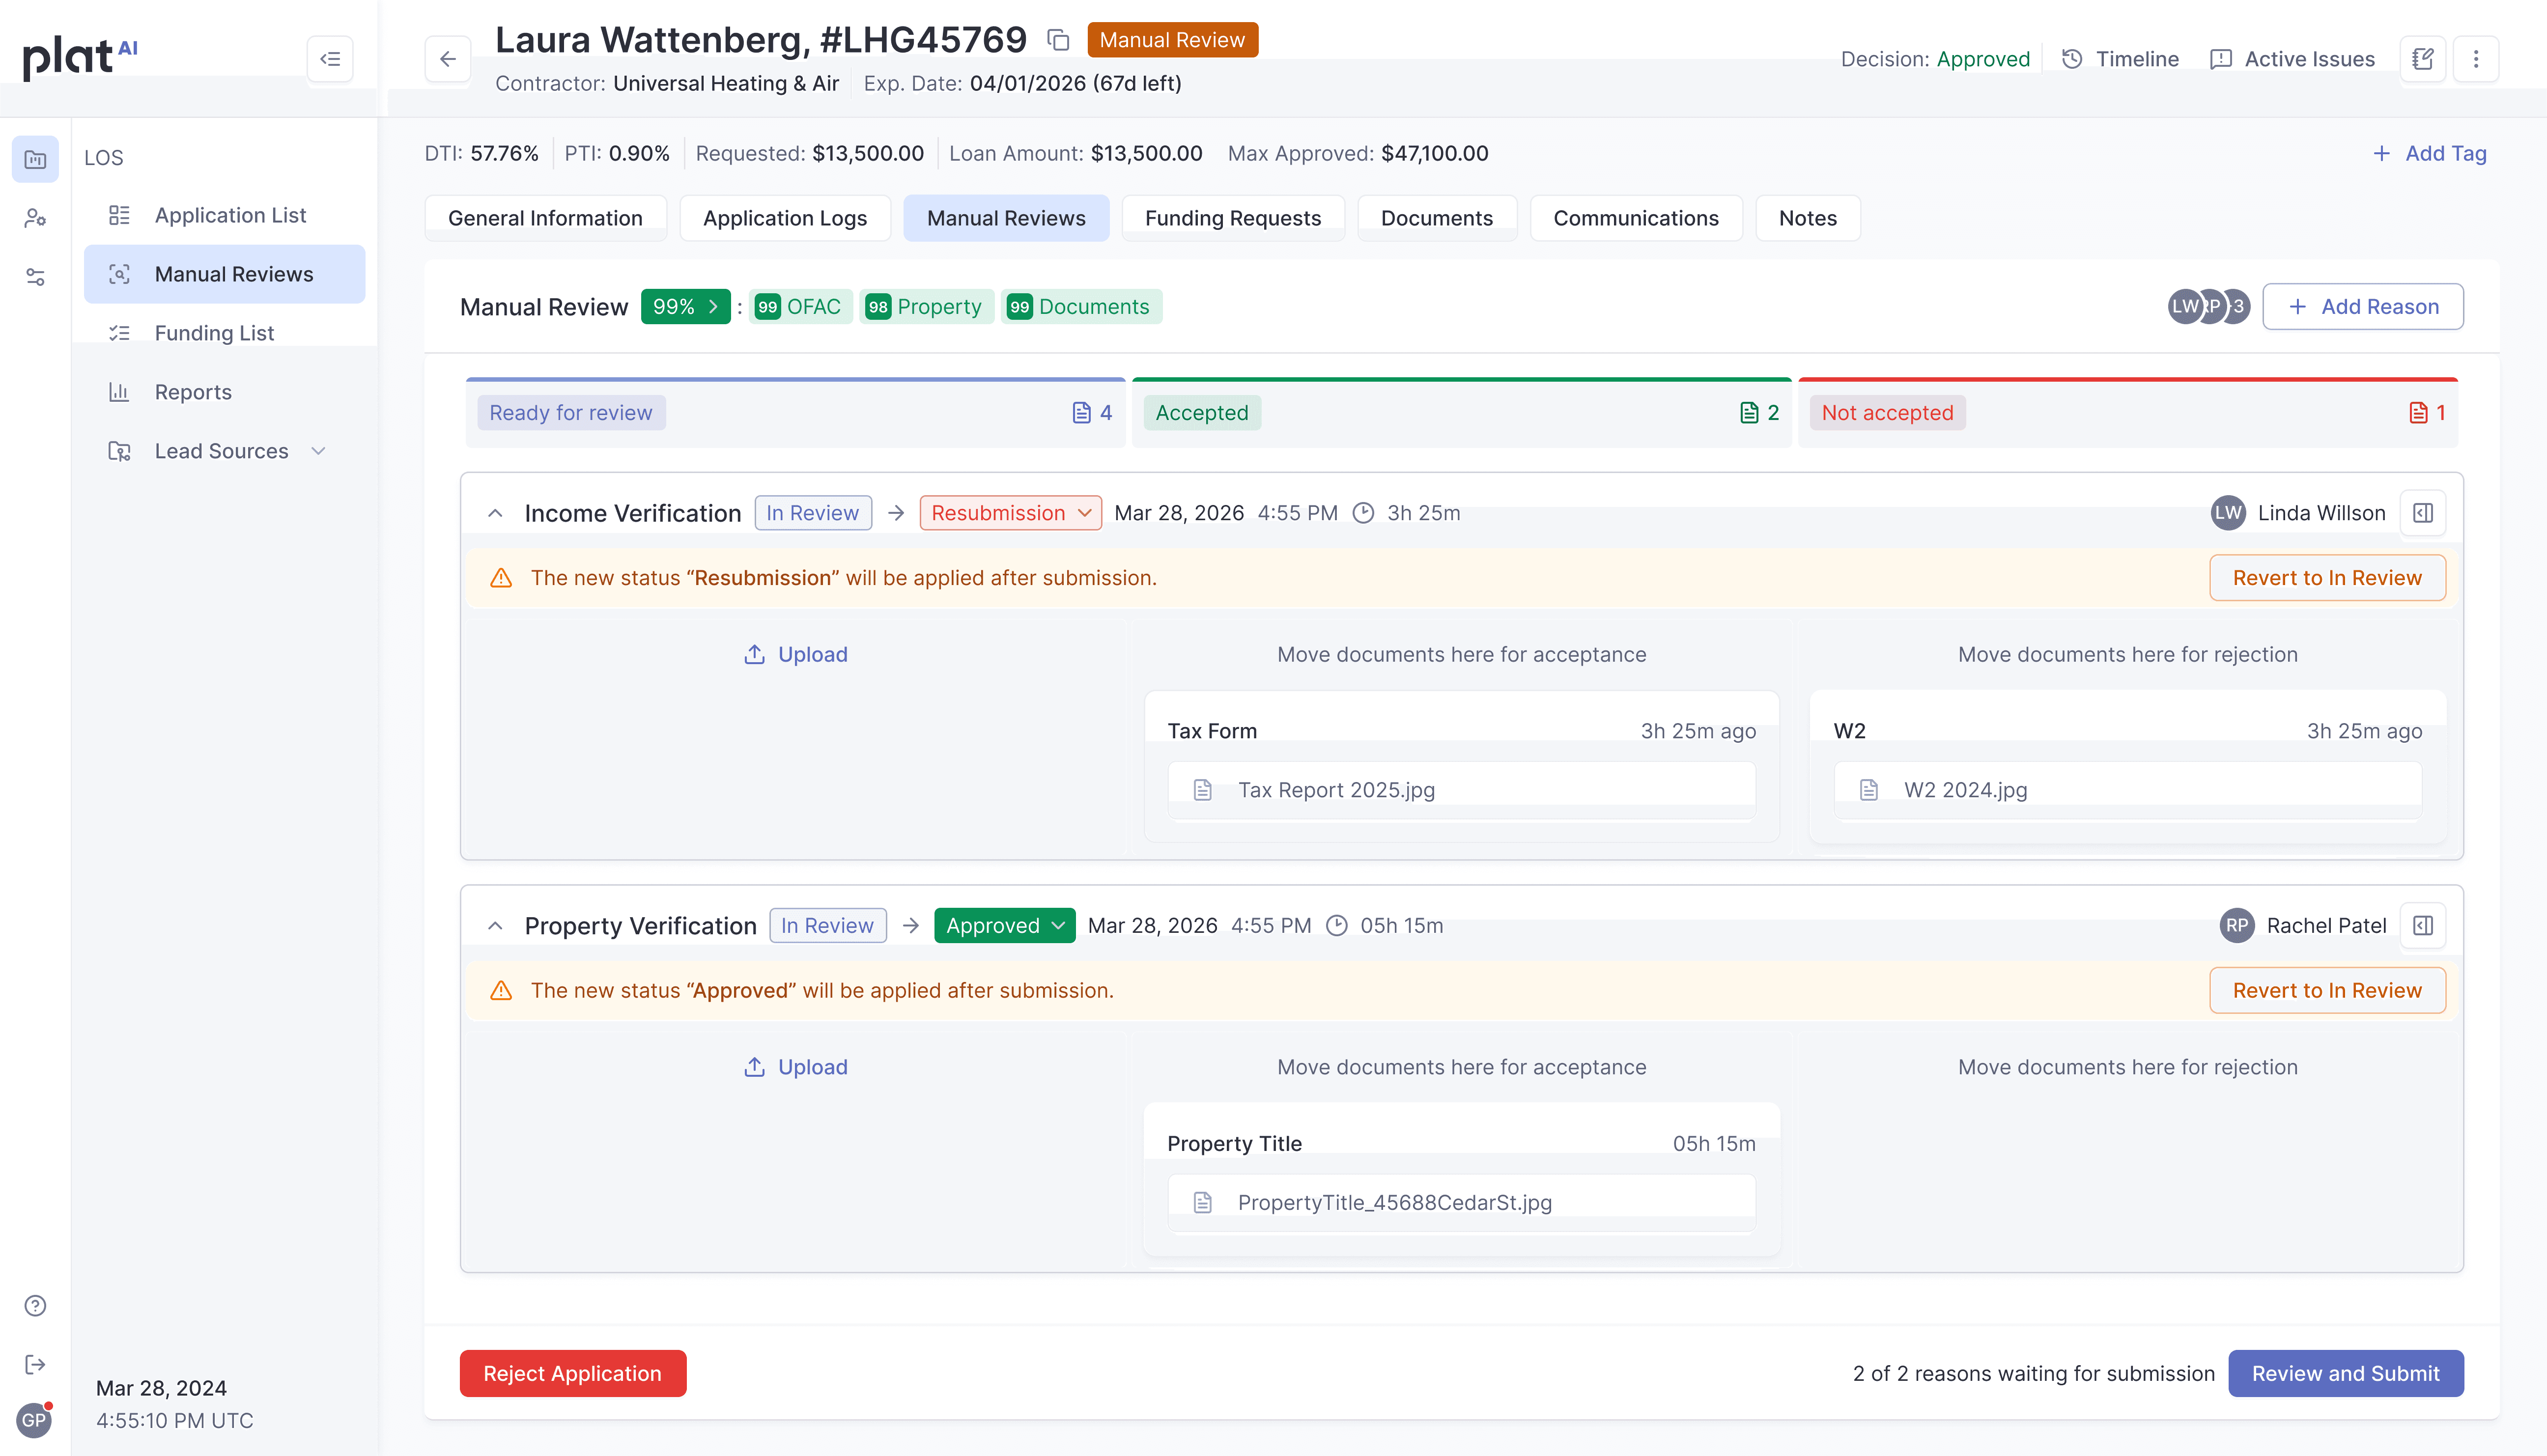2547x1456 pixels.
Task: Open the GP user avatar
Action: (34, 1420)
